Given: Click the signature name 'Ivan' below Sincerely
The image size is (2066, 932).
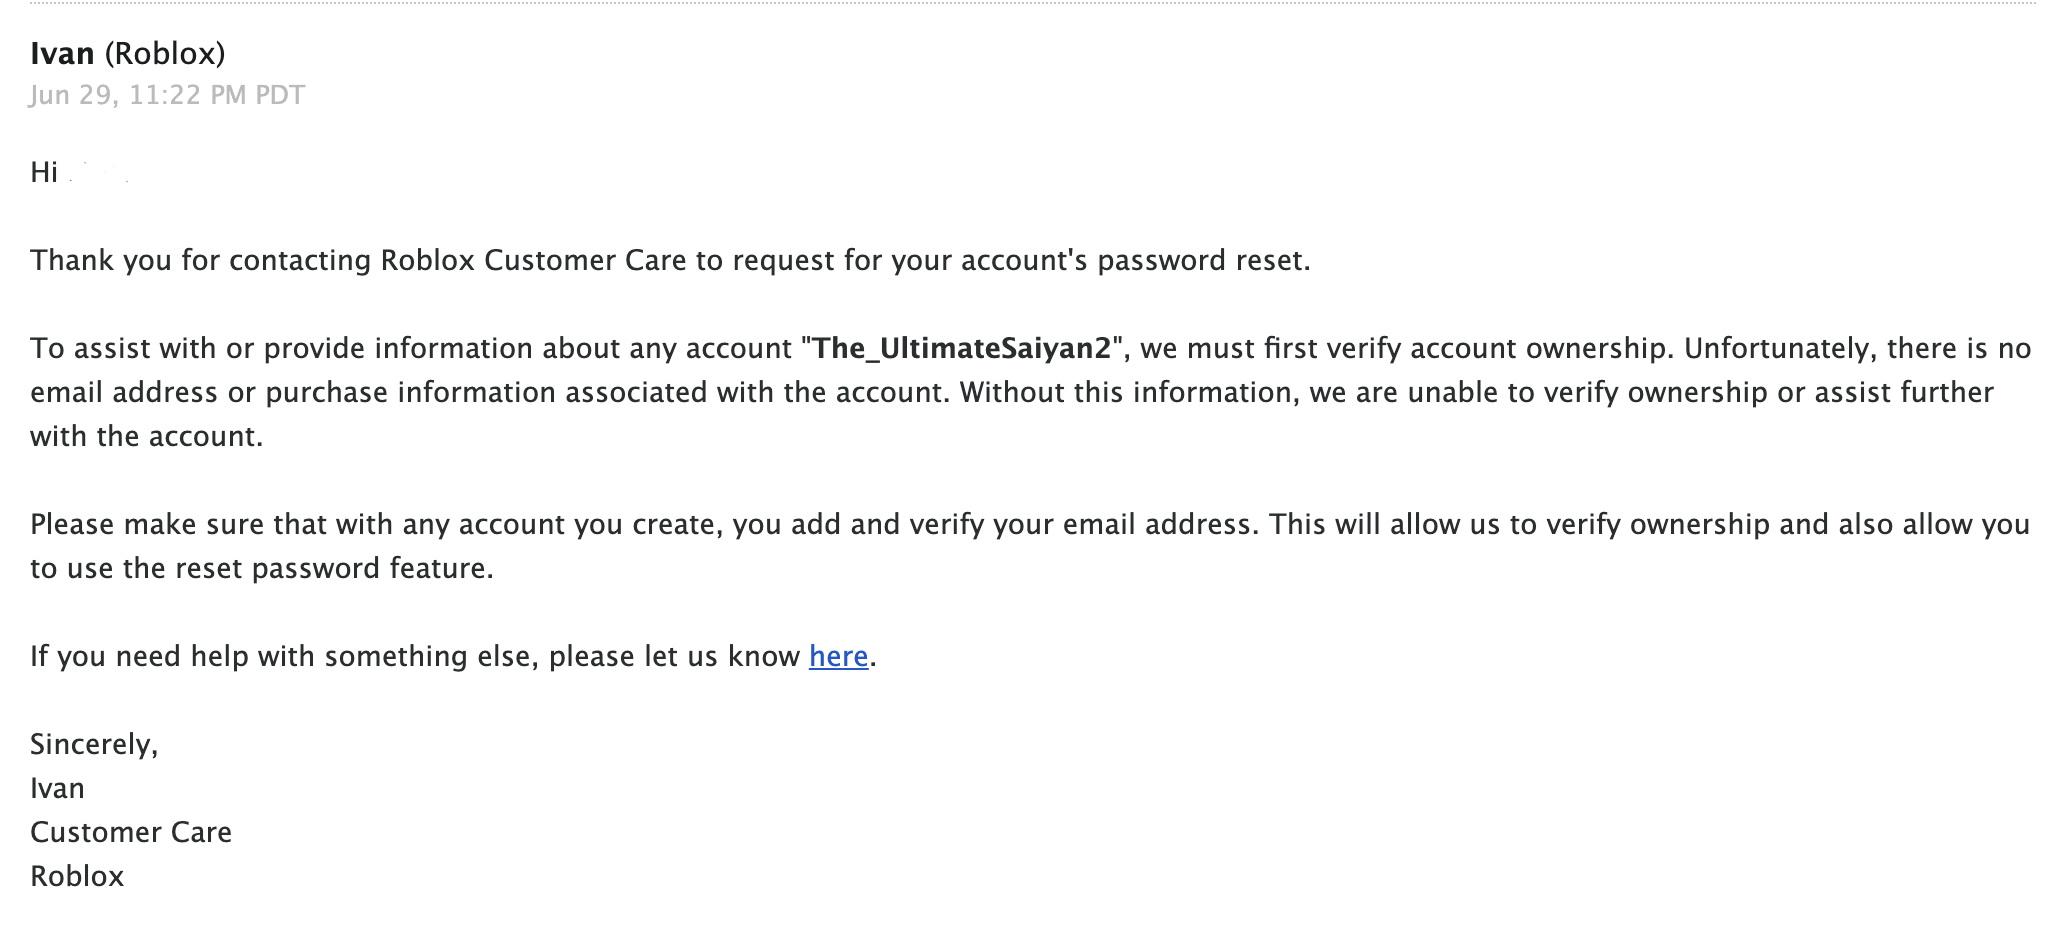Looking at the screenshot, I should pyautogui.click(x=57, y=788).
